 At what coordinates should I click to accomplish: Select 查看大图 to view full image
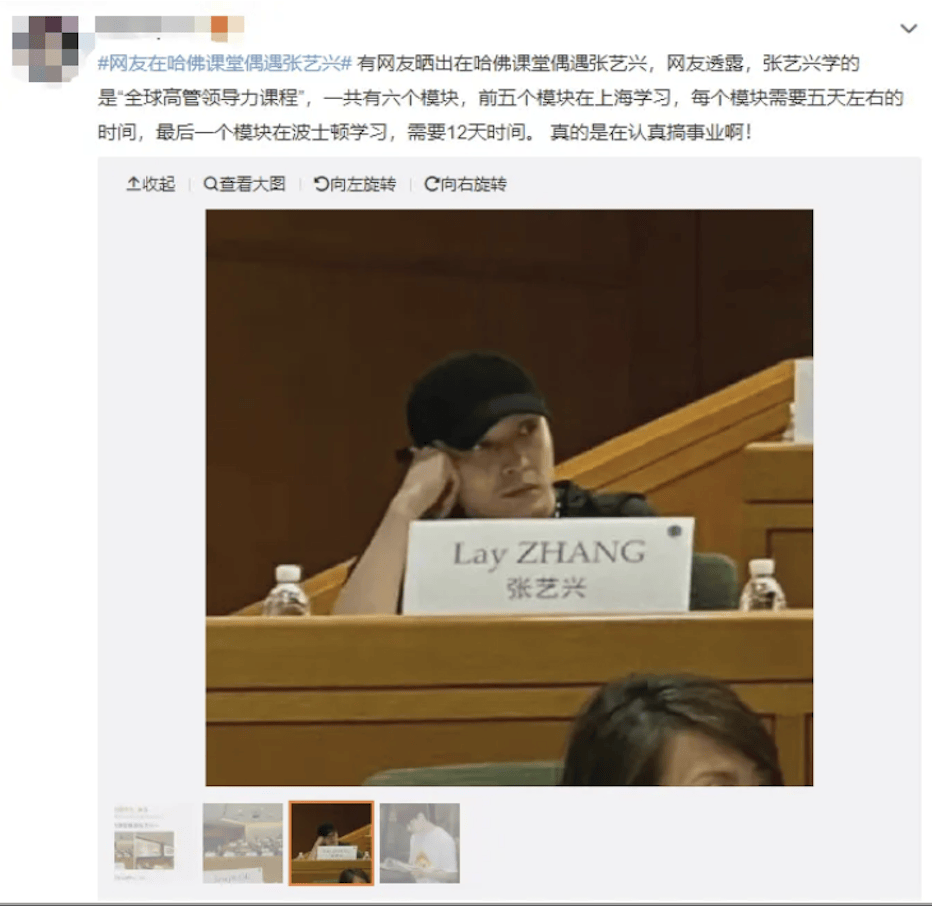(x=244, y=184)
